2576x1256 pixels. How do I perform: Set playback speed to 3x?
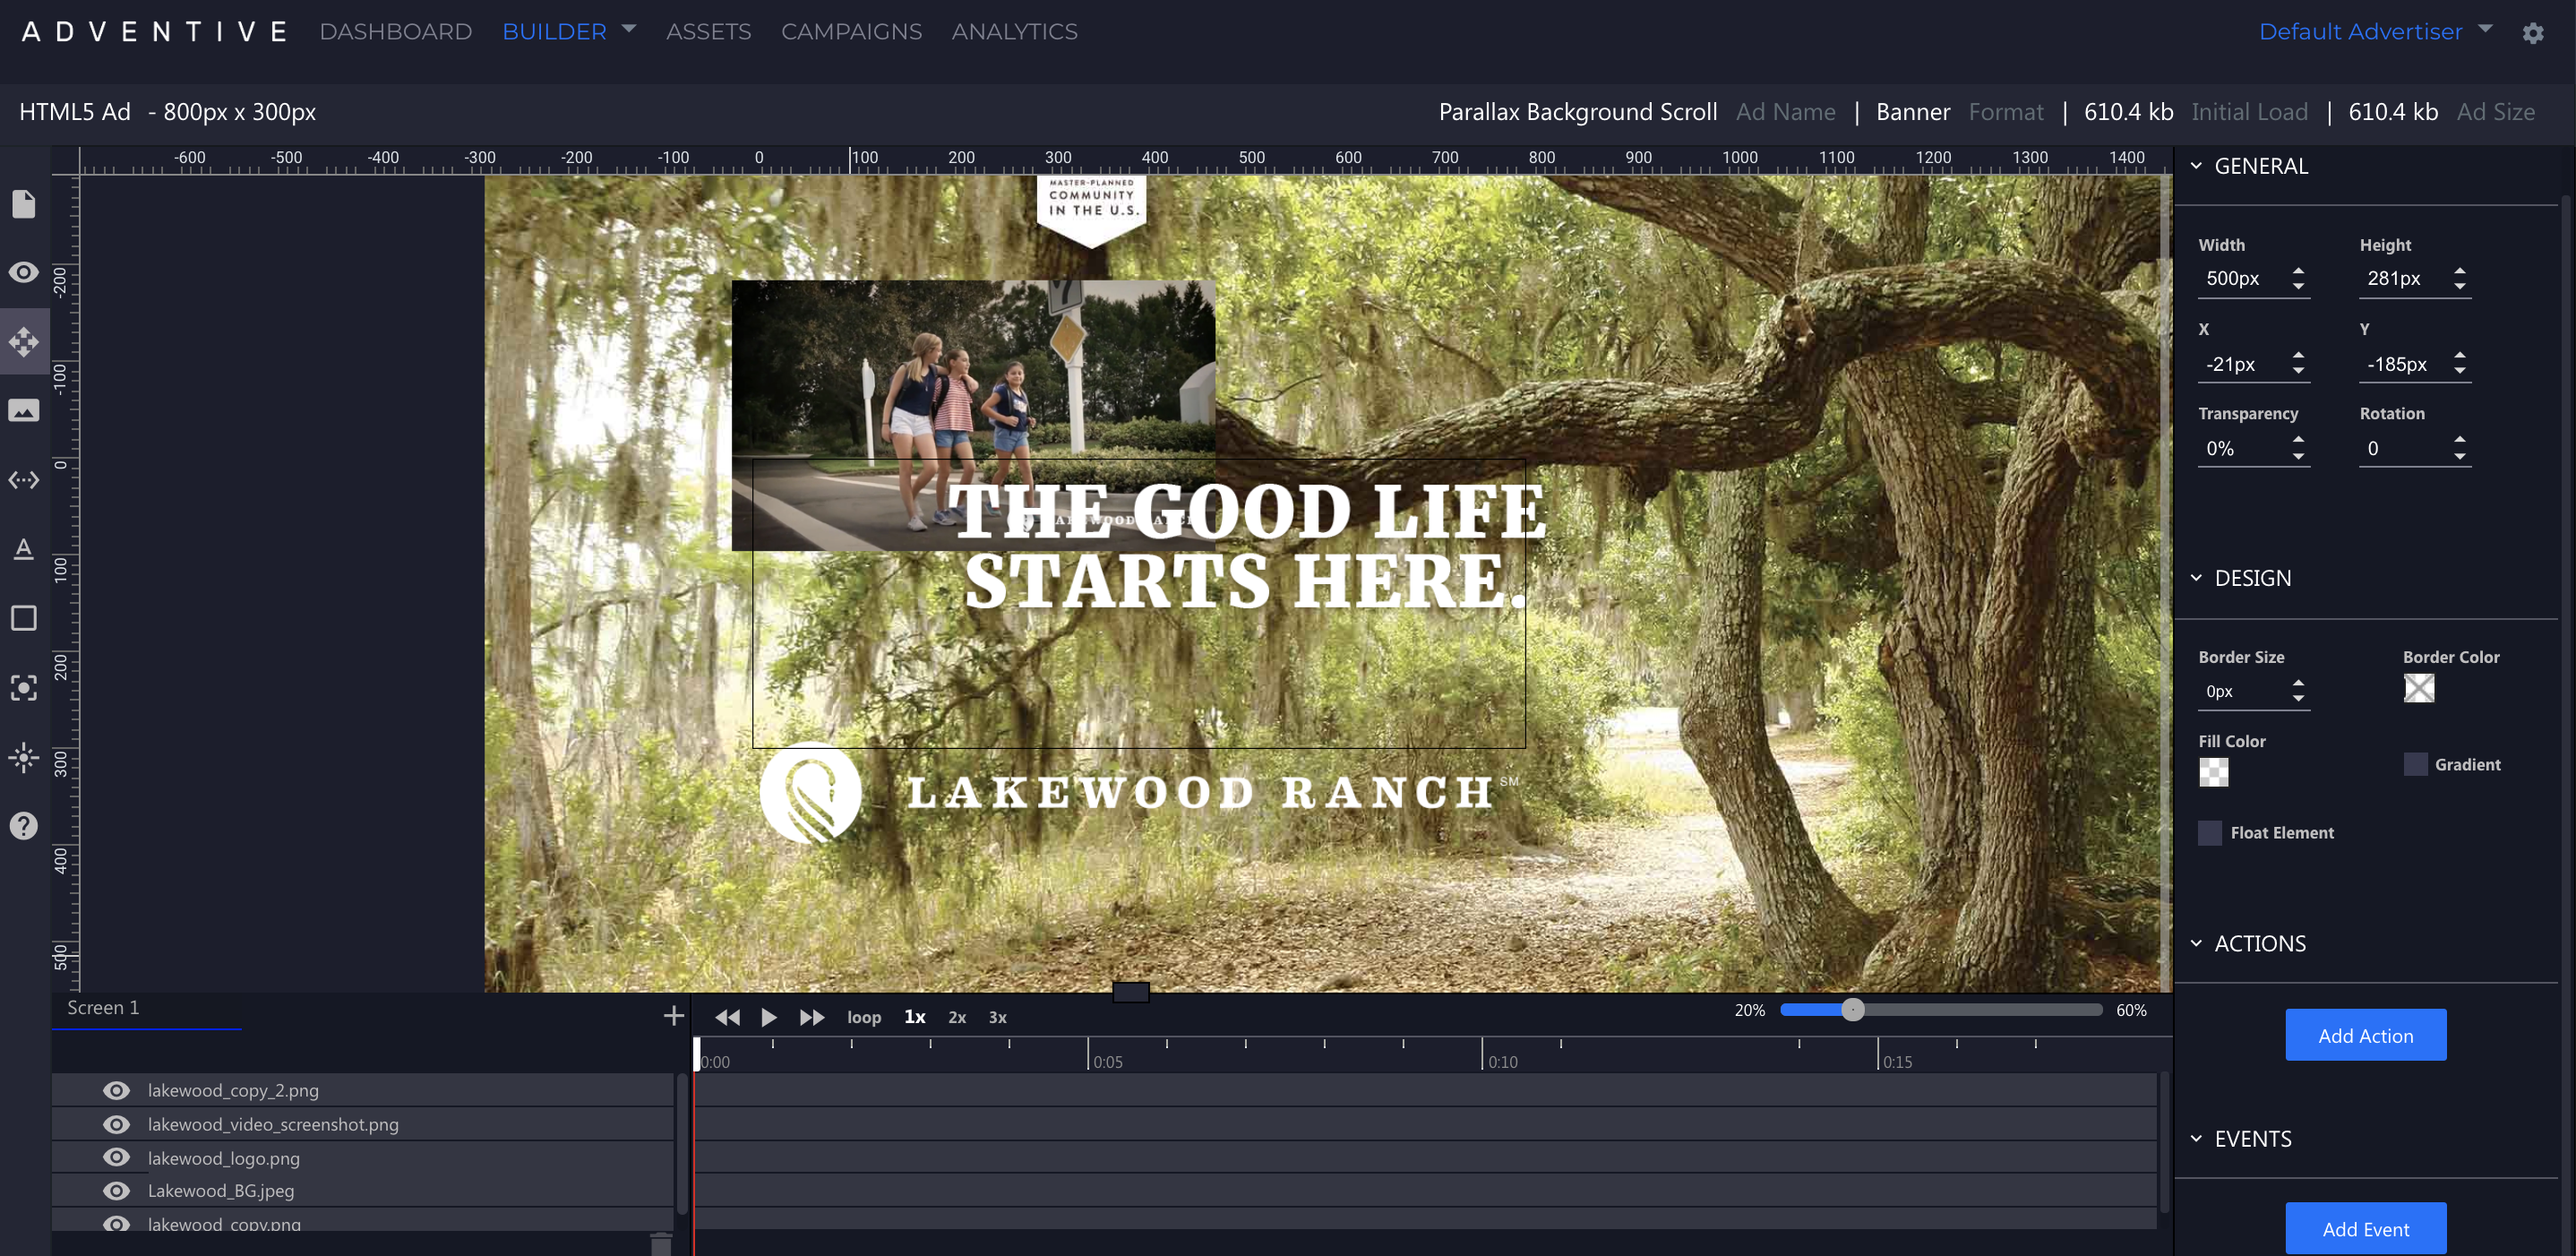(997, 1017)
